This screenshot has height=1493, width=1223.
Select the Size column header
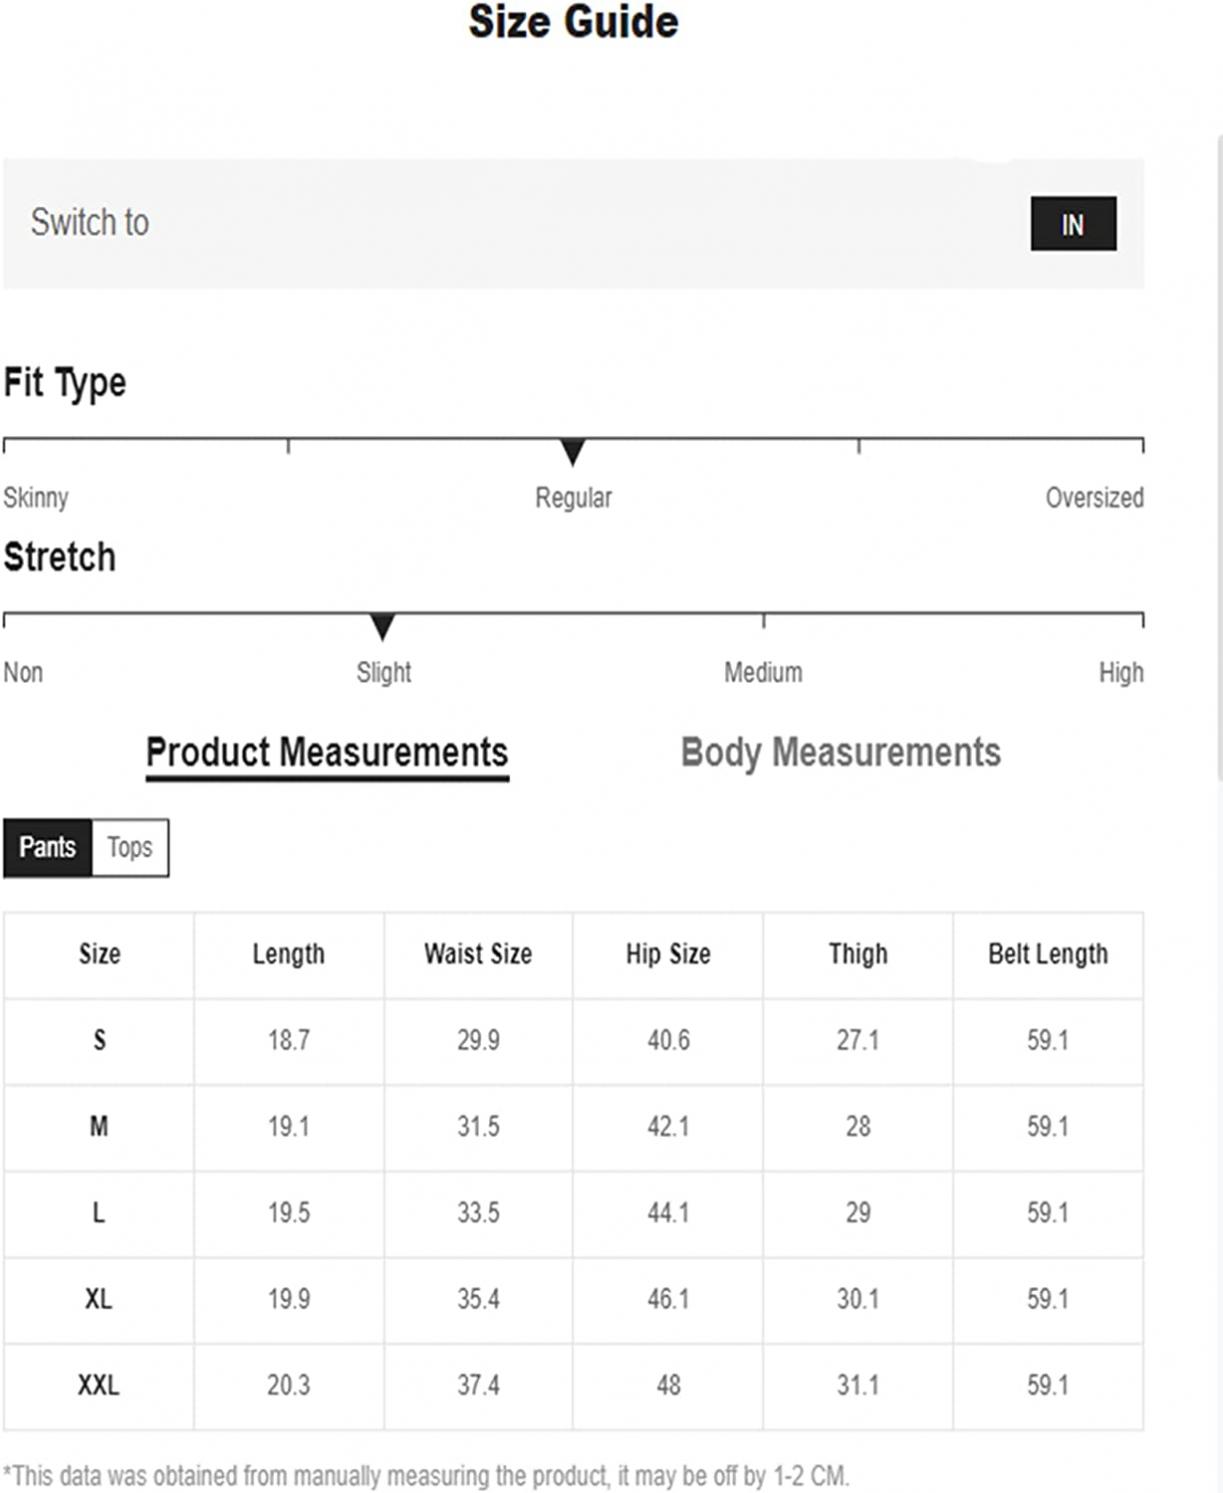tap(99, 955)
